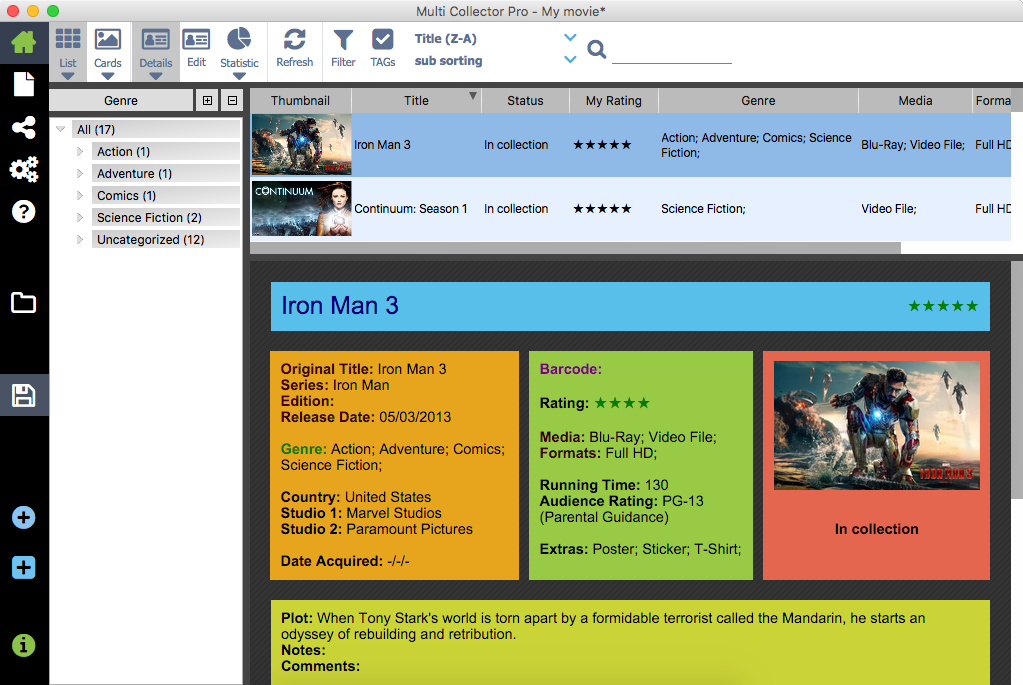This screenshot has width=1023, height=685.
Task: Select Uncategorized (12) genre
Action: [x=166, y=239]
